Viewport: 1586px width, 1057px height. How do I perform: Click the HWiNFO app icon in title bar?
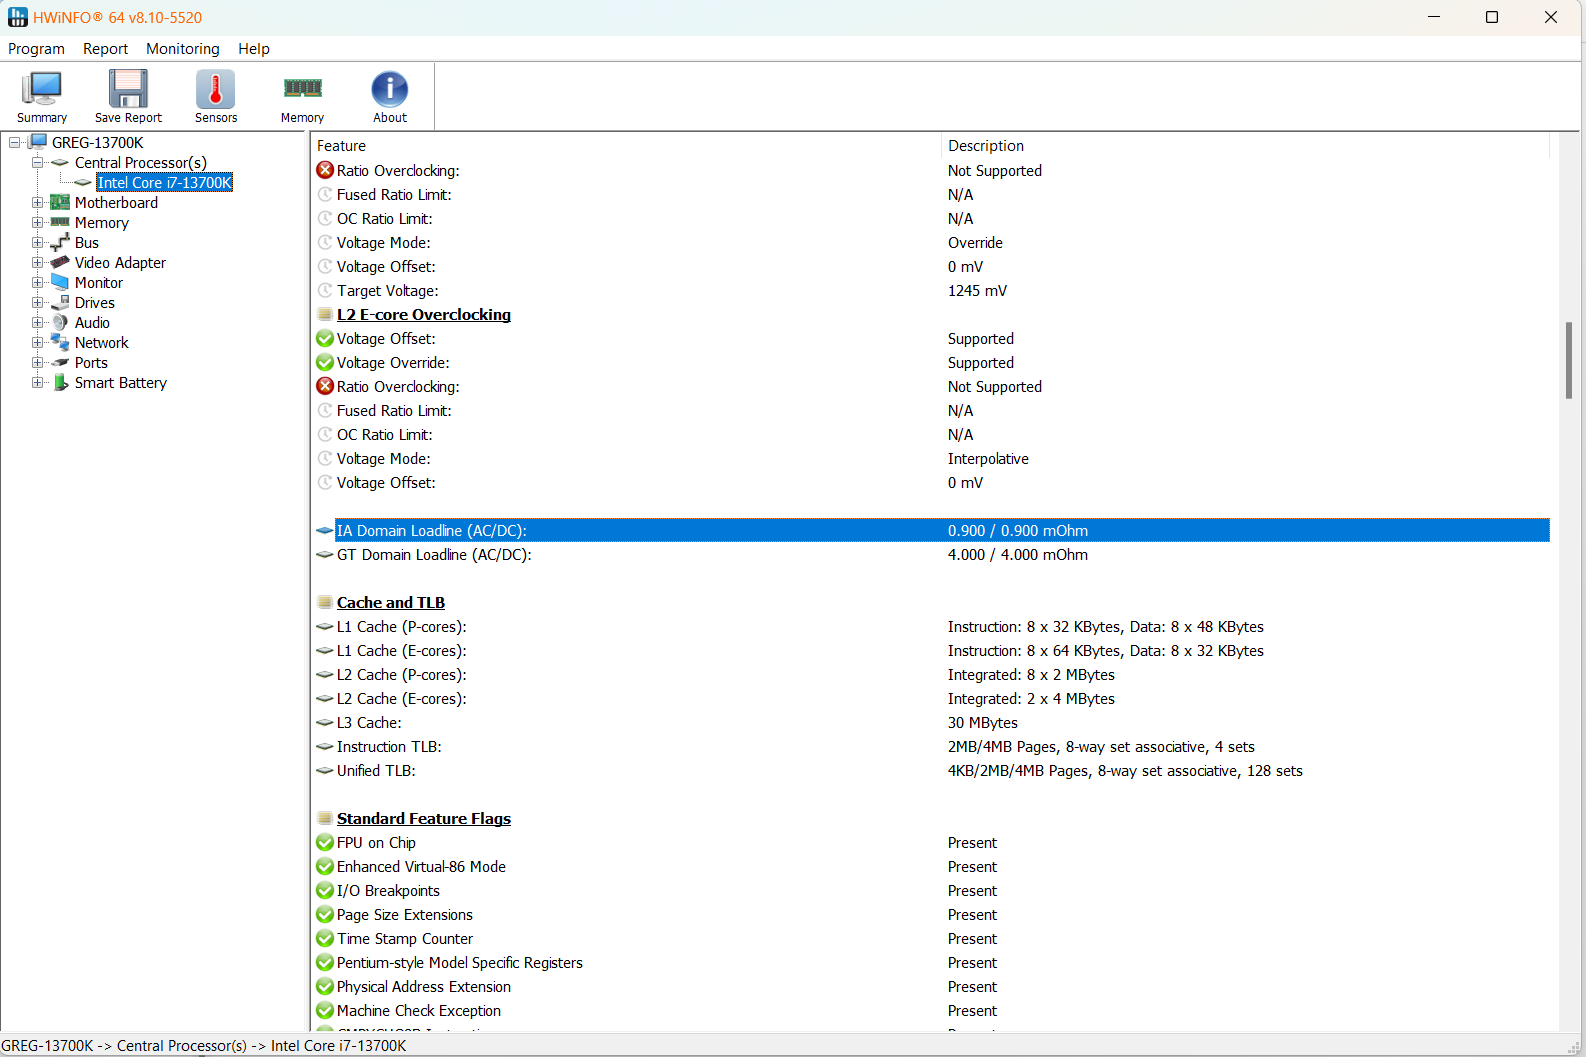18,17
